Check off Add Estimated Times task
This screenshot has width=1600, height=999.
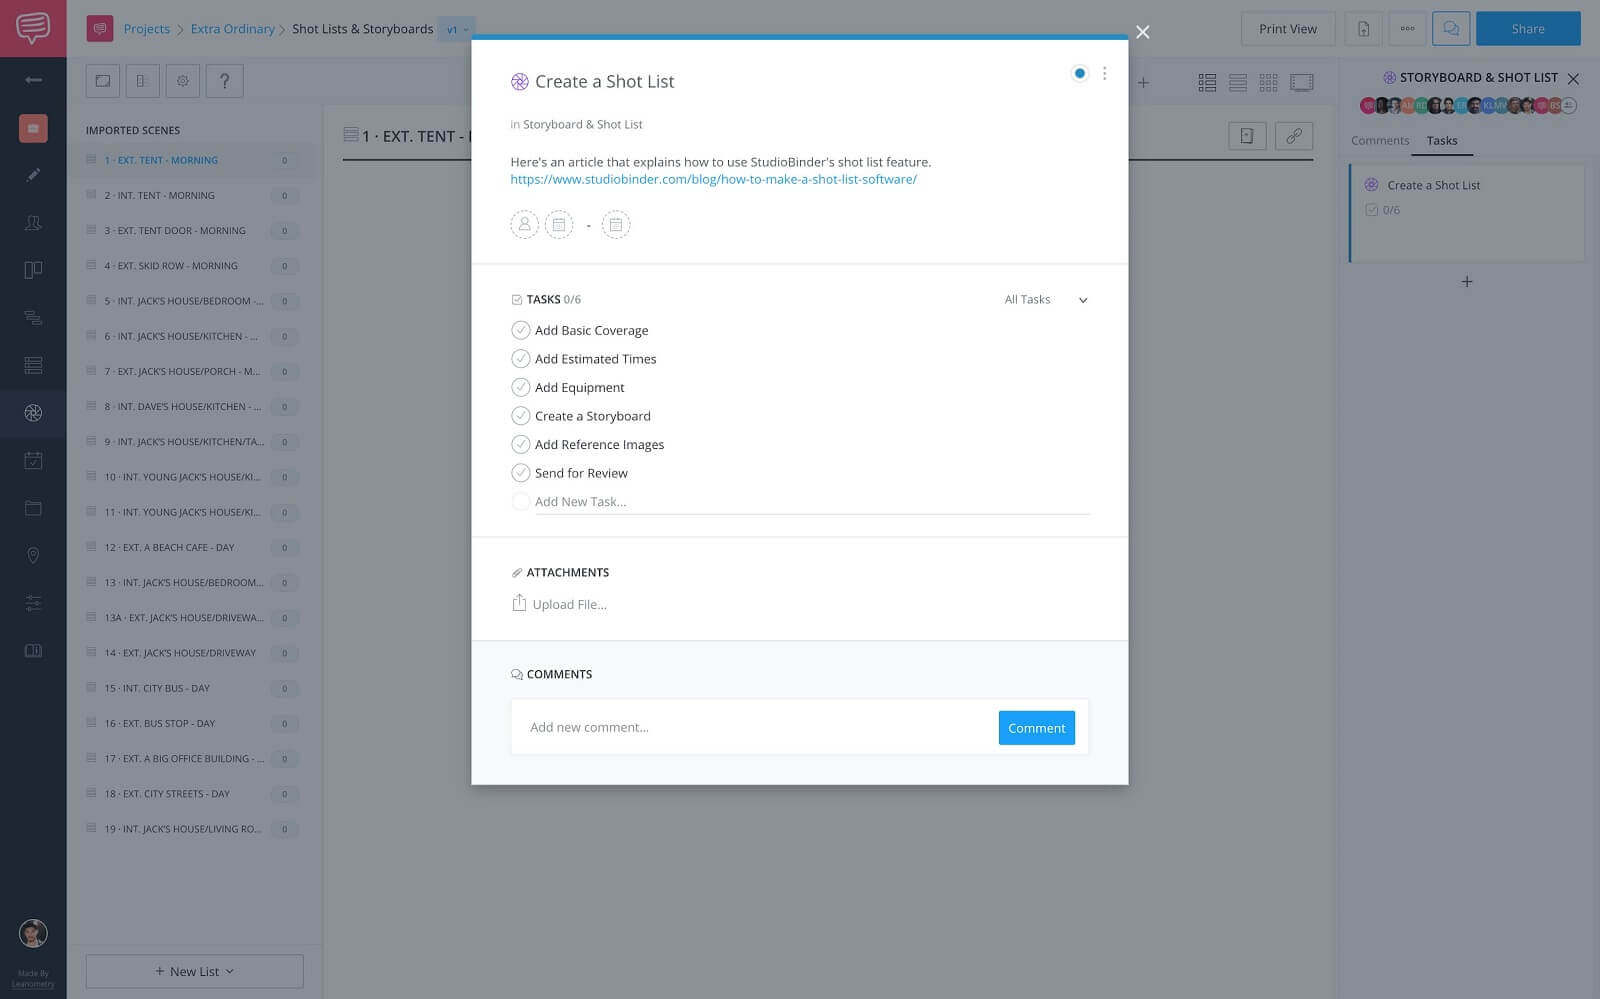click(x=520, y=359)
